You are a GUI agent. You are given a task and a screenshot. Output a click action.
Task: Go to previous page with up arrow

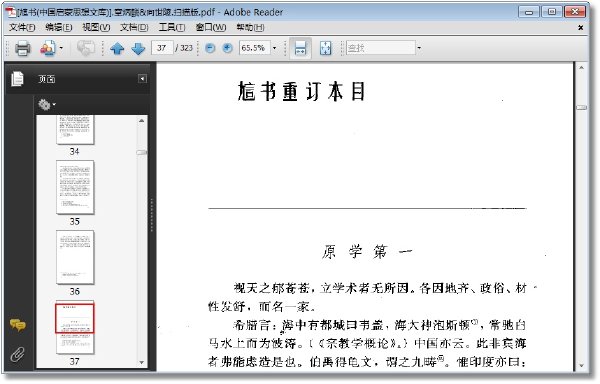click(117, 49)
